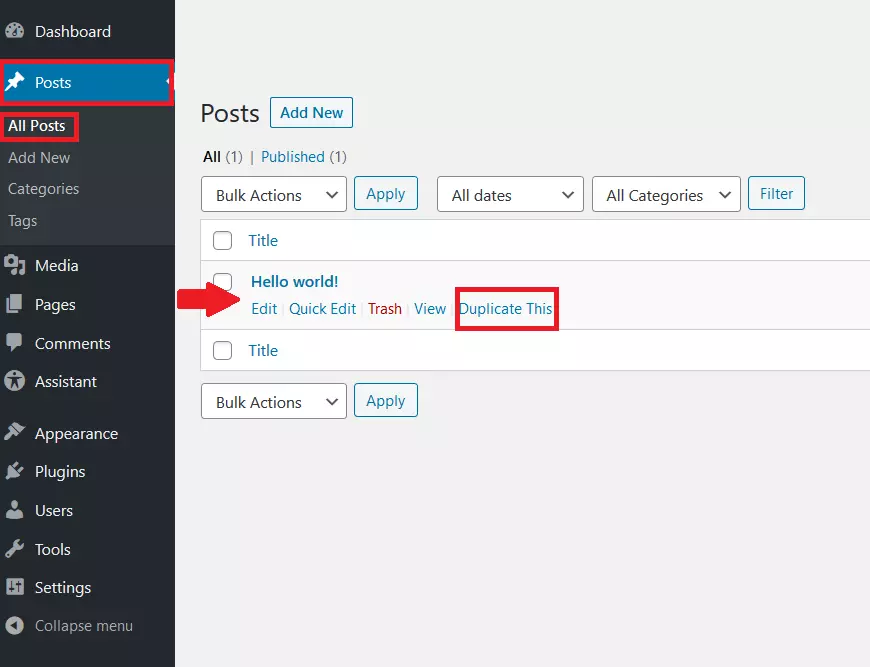Go to Categories submenu item
Image resolution: width=870 pixels, height=667 pixels.
(43, 189)
